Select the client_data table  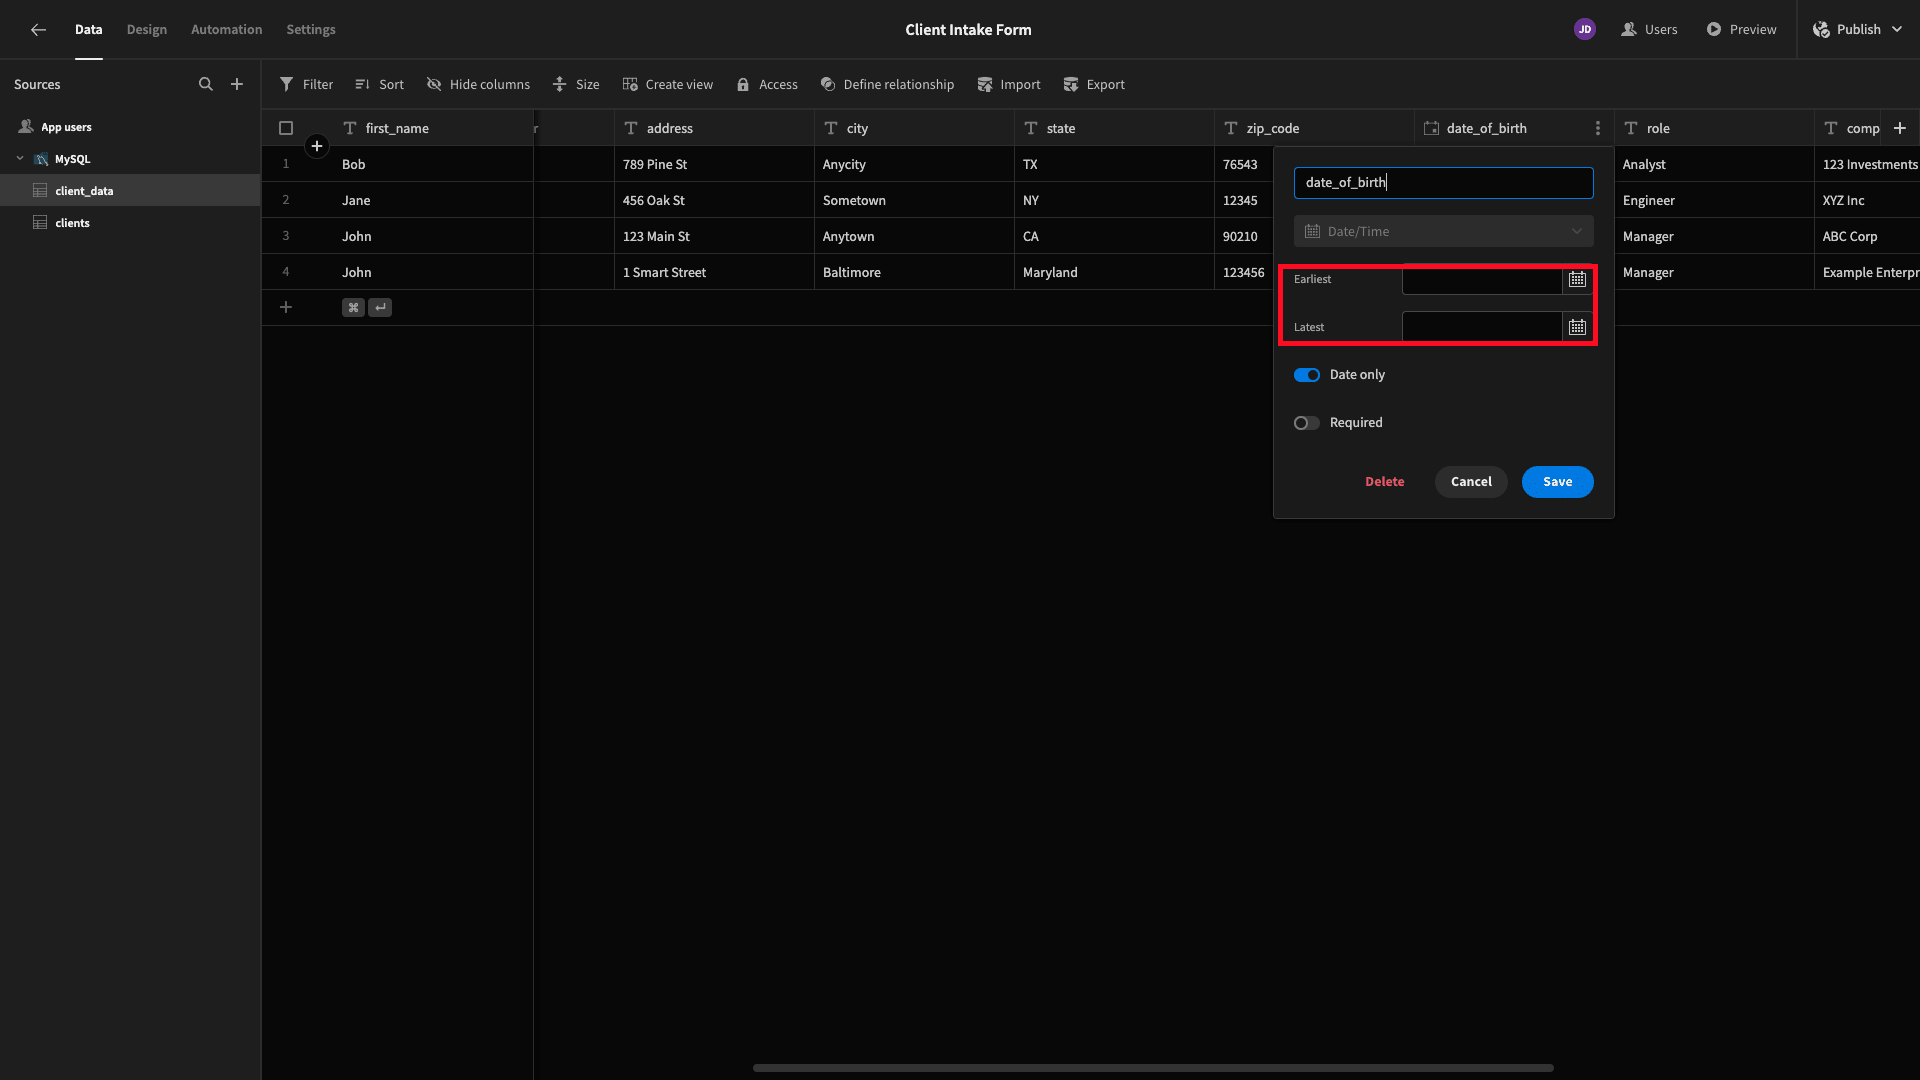(130, 191)
